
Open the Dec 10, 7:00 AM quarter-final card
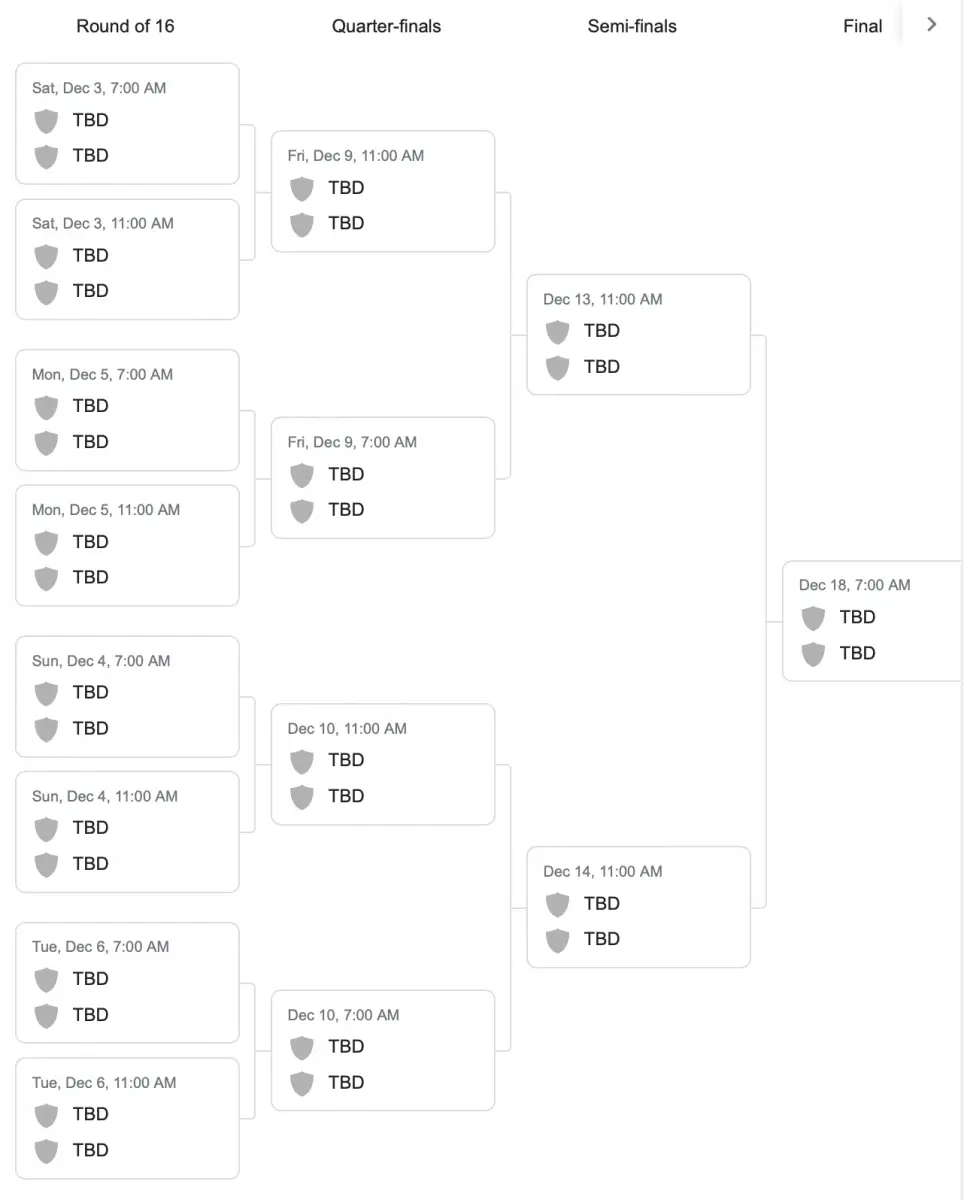[x=383, y=1050]
